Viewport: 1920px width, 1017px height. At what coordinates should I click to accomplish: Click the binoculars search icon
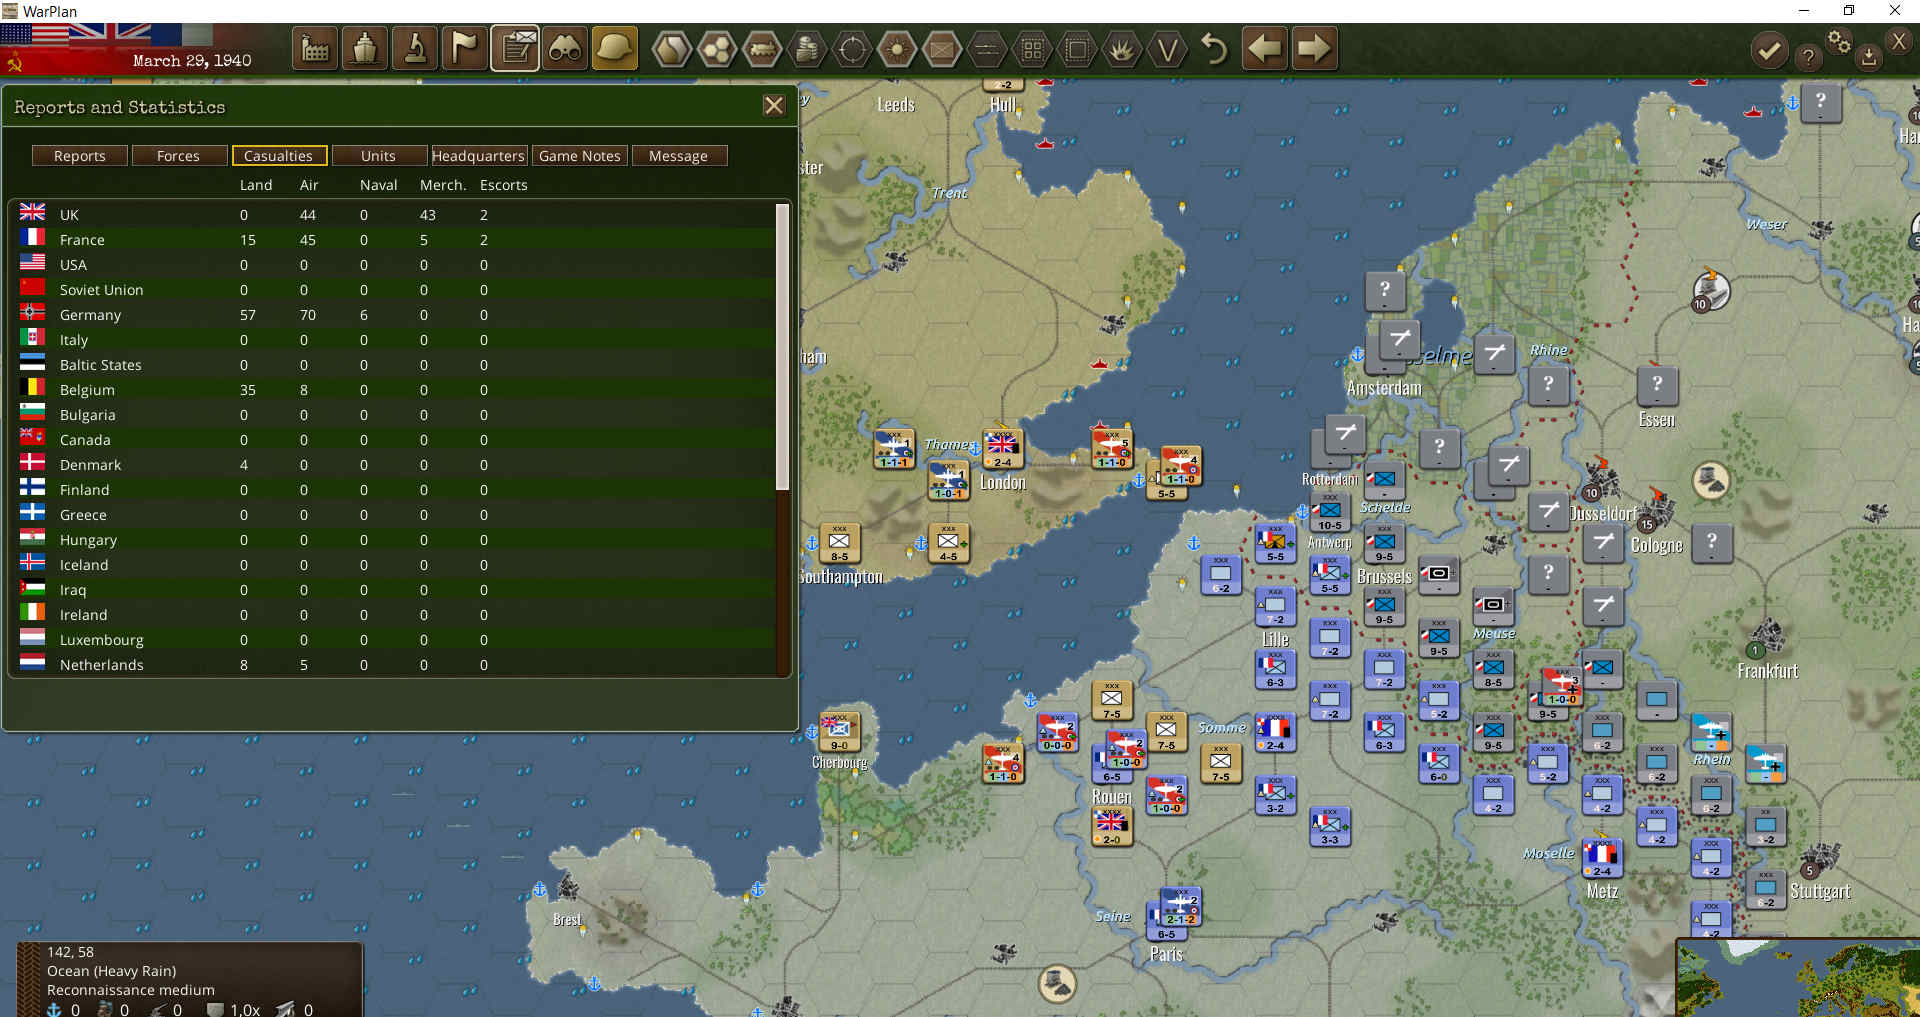point(565,49)
